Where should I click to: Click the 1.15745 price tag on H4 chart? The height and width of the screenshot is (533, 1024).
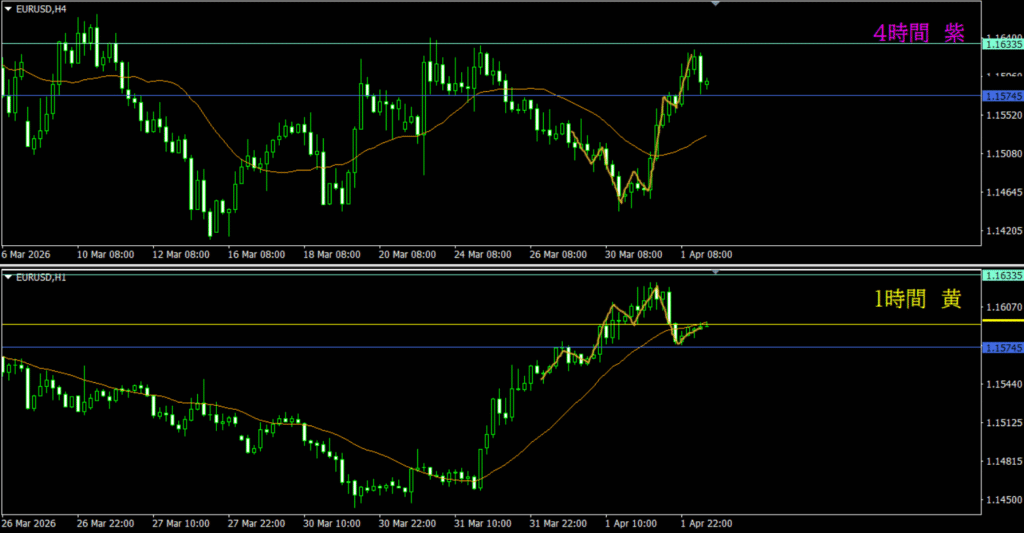pos(1002,96)
